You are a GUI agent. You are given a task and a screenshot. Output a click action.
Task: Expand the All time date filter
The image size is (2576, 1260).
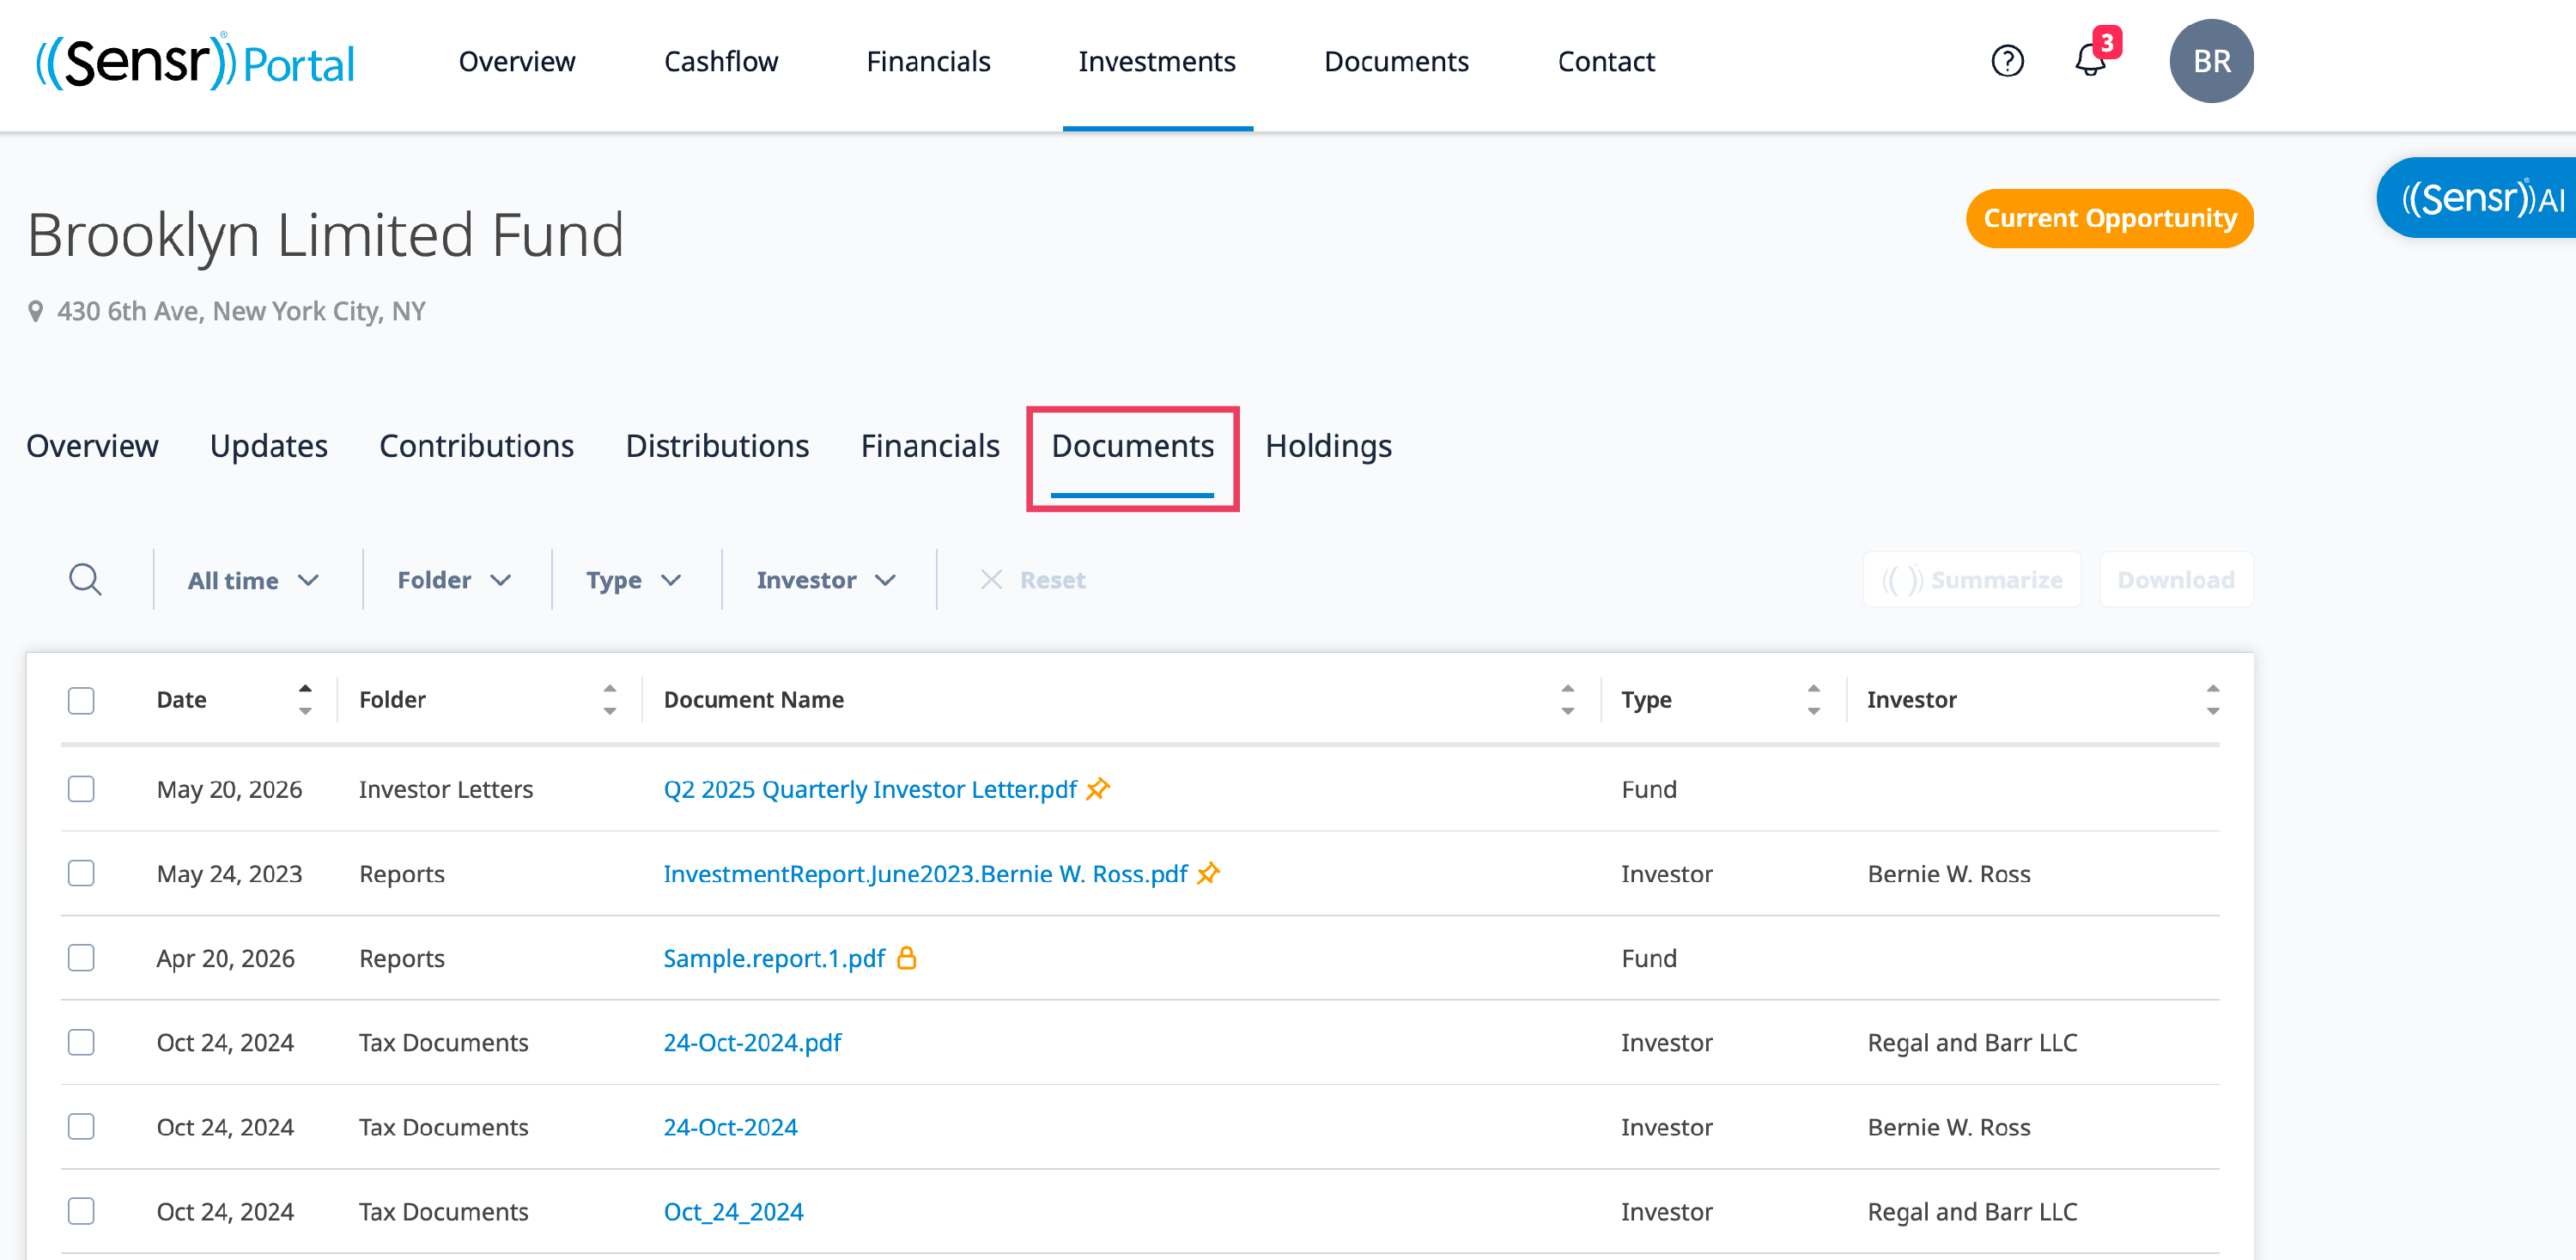click(254, 580)
